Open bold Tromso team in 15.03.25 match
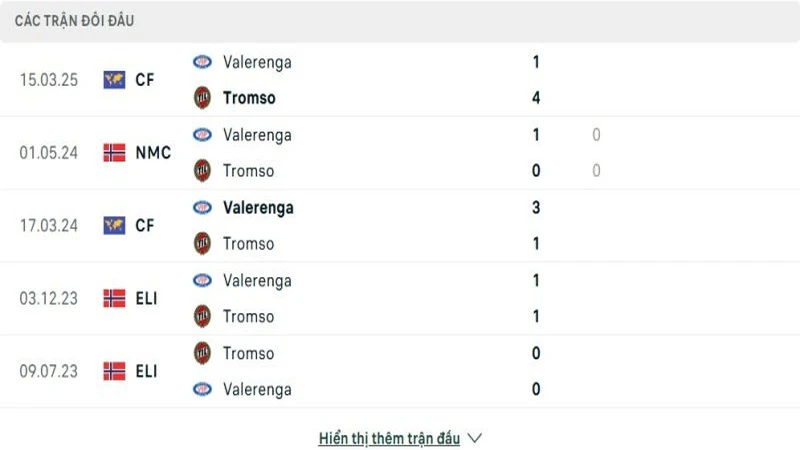 249,98
